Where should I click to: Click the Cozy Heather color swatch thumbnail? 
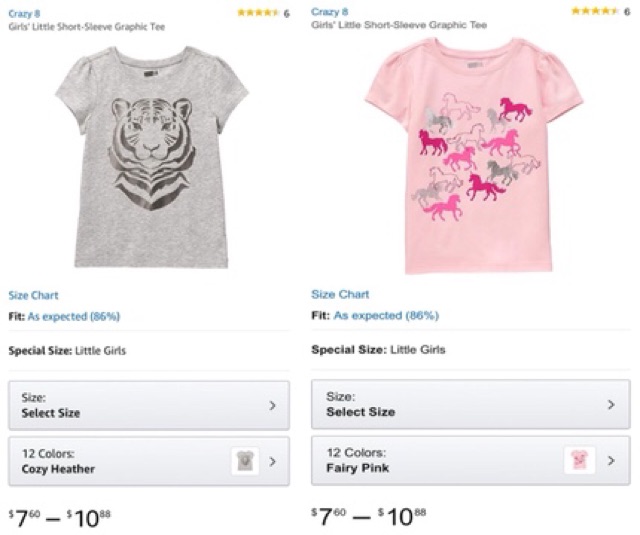tap(245, 461)
